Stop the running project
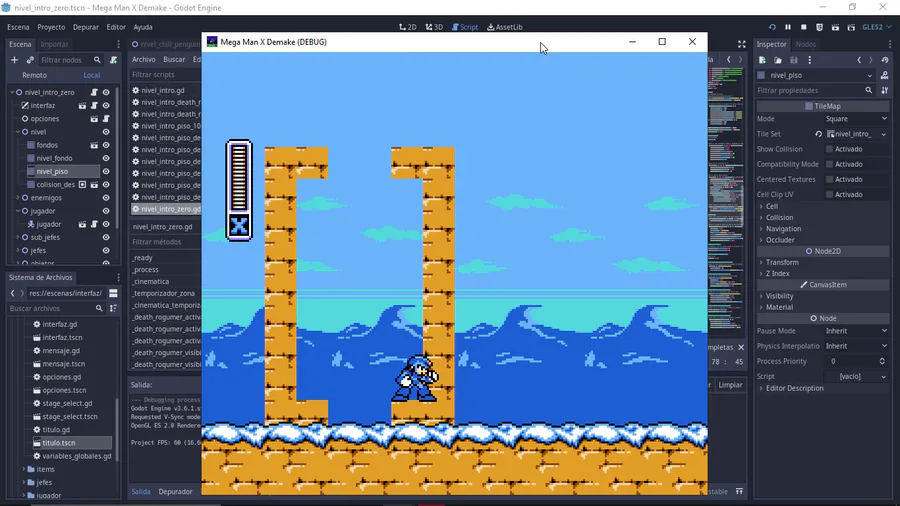The height and width of the screenshot is (506, 900). 804,27
